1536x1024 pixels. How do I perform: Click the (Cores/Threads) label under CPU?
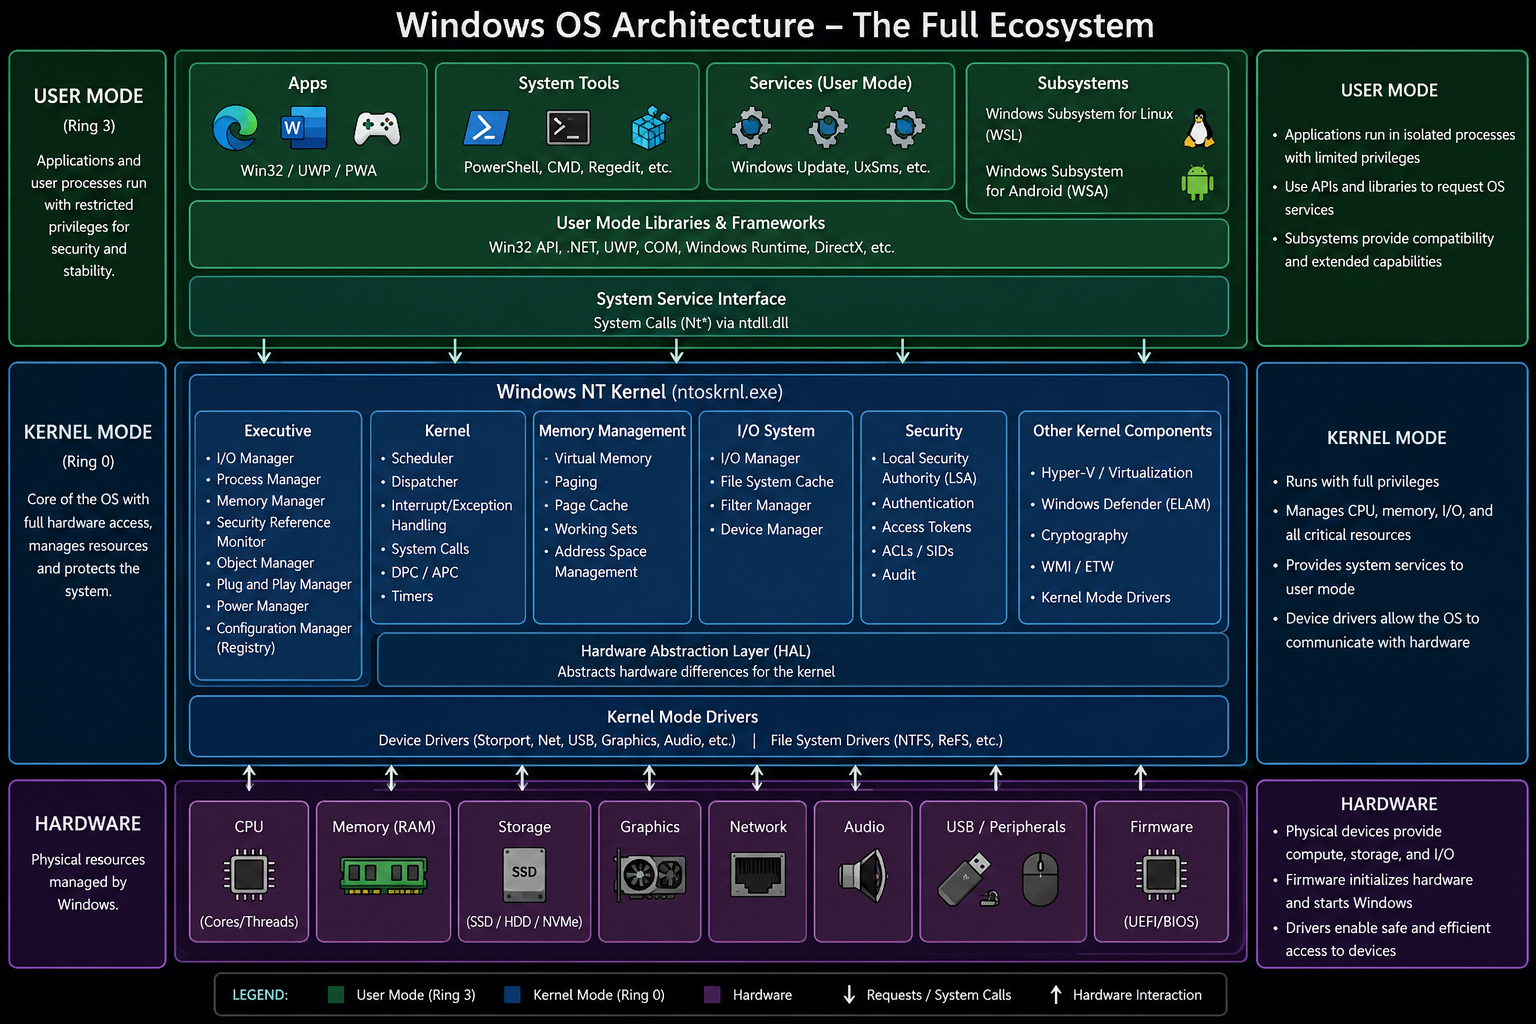click(249, 922)
